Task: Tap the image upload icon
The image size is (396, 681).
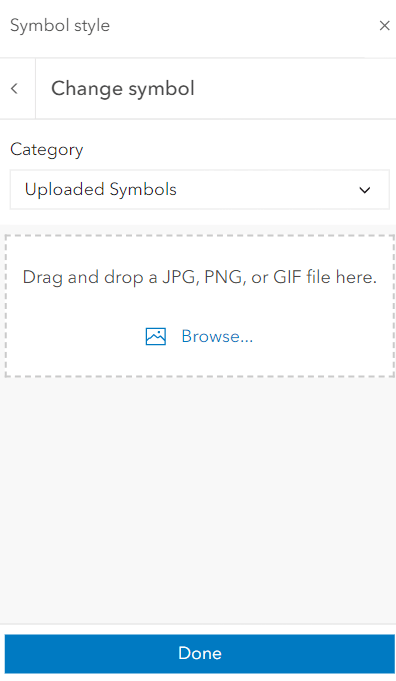Action: tap(155, 336)
